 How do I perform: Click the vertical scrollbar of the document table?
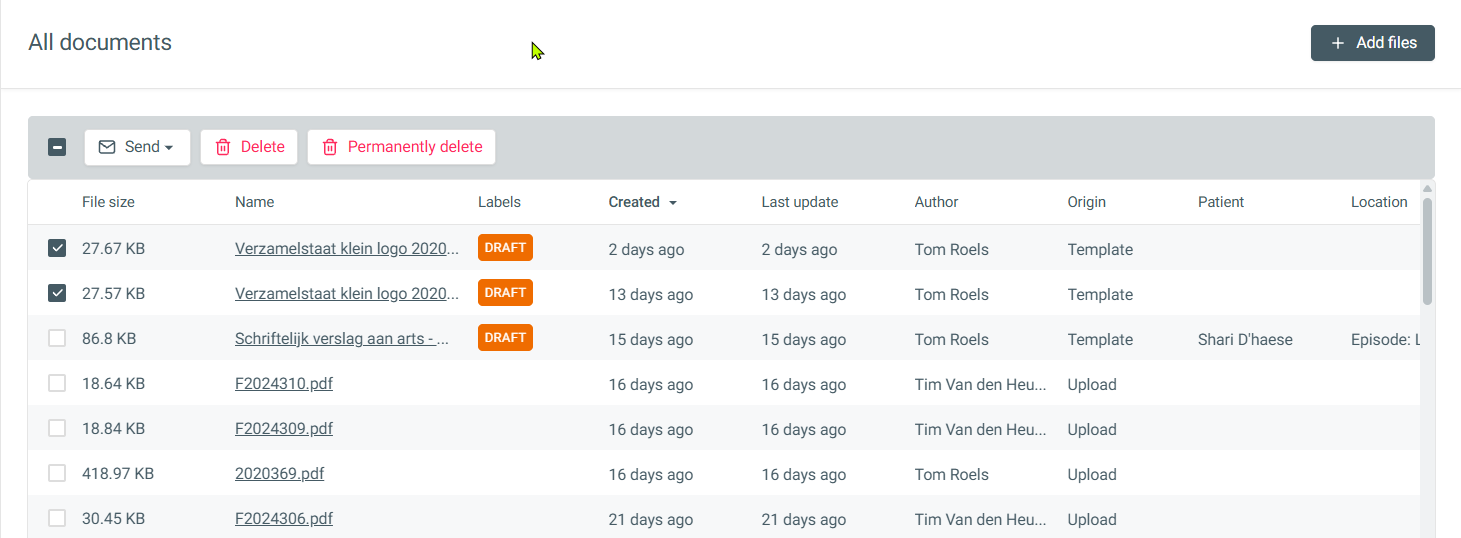(1427, 250)
